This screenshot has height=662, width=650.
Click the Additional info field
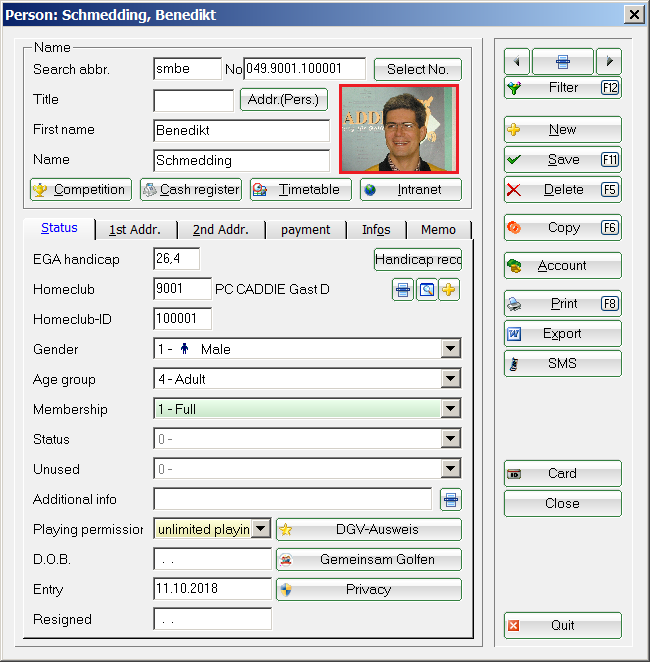pos(292,499)
